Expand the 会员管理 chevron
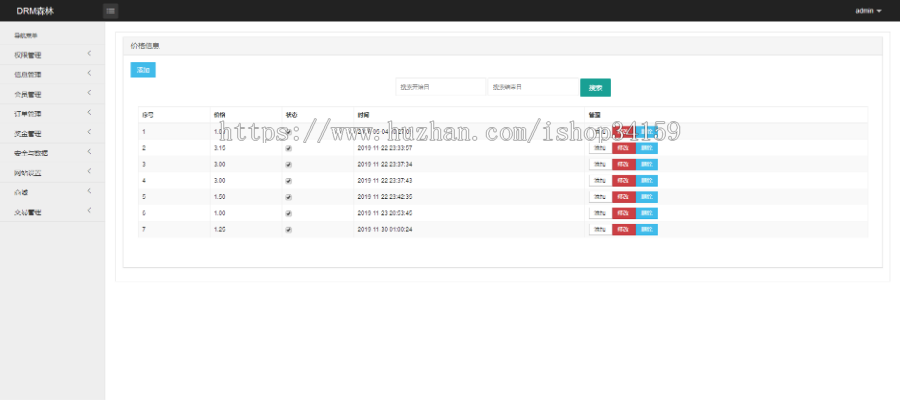Viewport: 900px width, 420px height. coord(90,93)
